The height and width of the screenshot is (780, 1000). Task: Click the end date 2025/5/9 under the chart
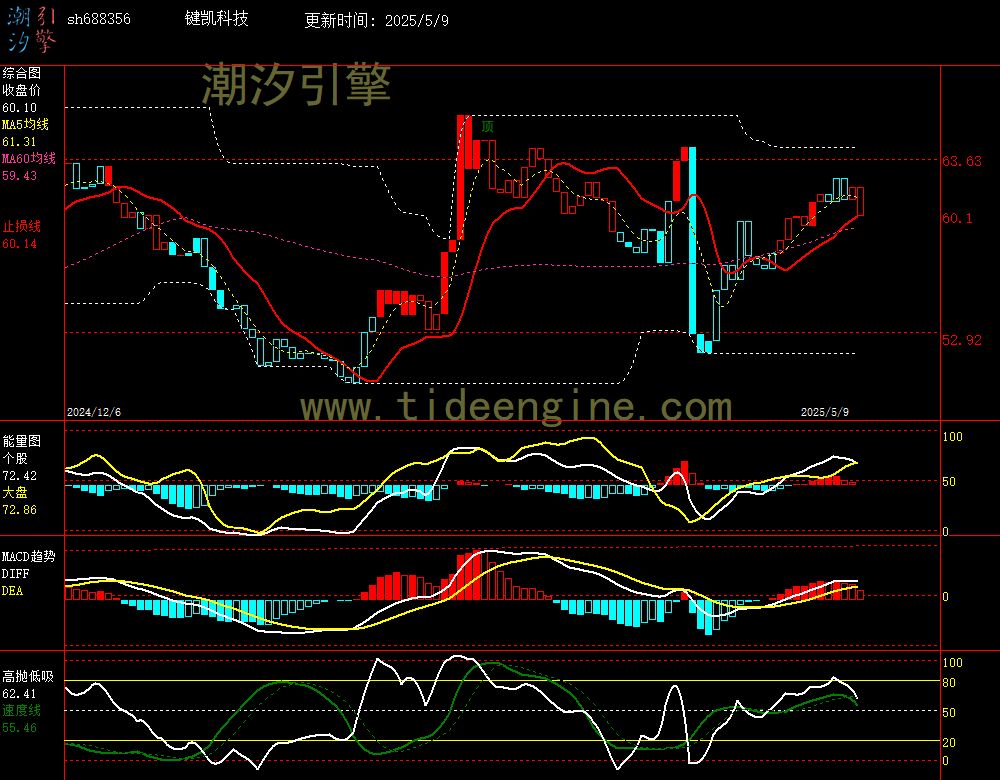click(825, 412)
